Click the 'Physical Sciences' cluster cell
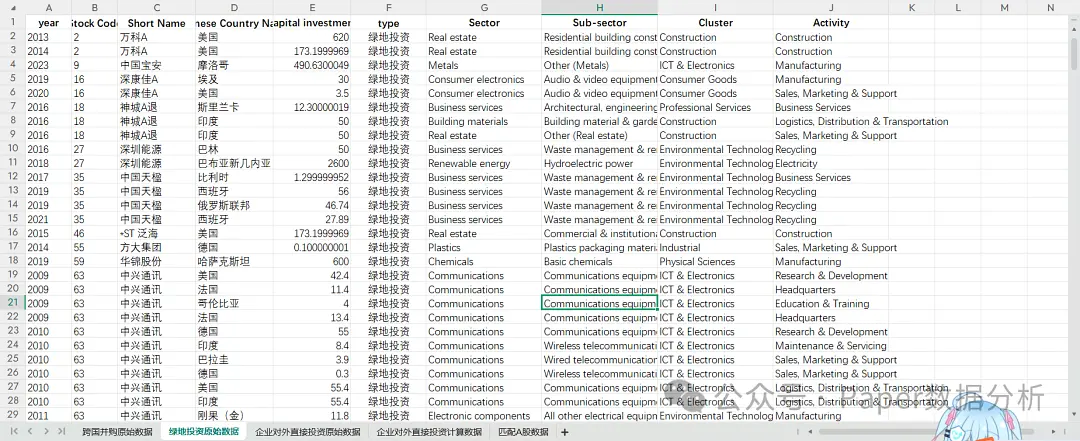Screen dimensions: 1080x441 (715, 261)
